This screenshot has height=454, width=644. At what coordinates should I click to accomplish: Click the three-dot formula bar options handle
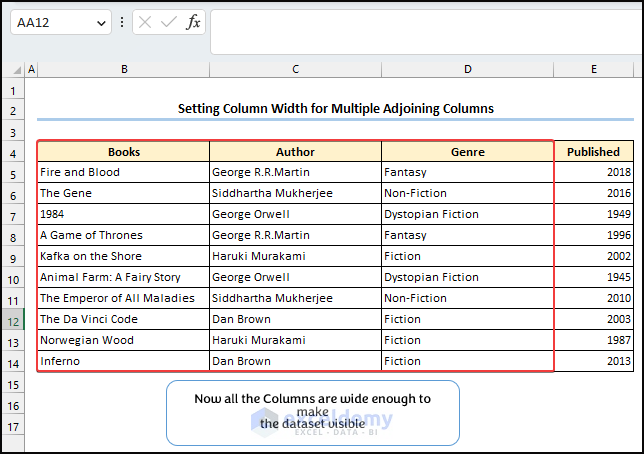click(x=122, y=22)
